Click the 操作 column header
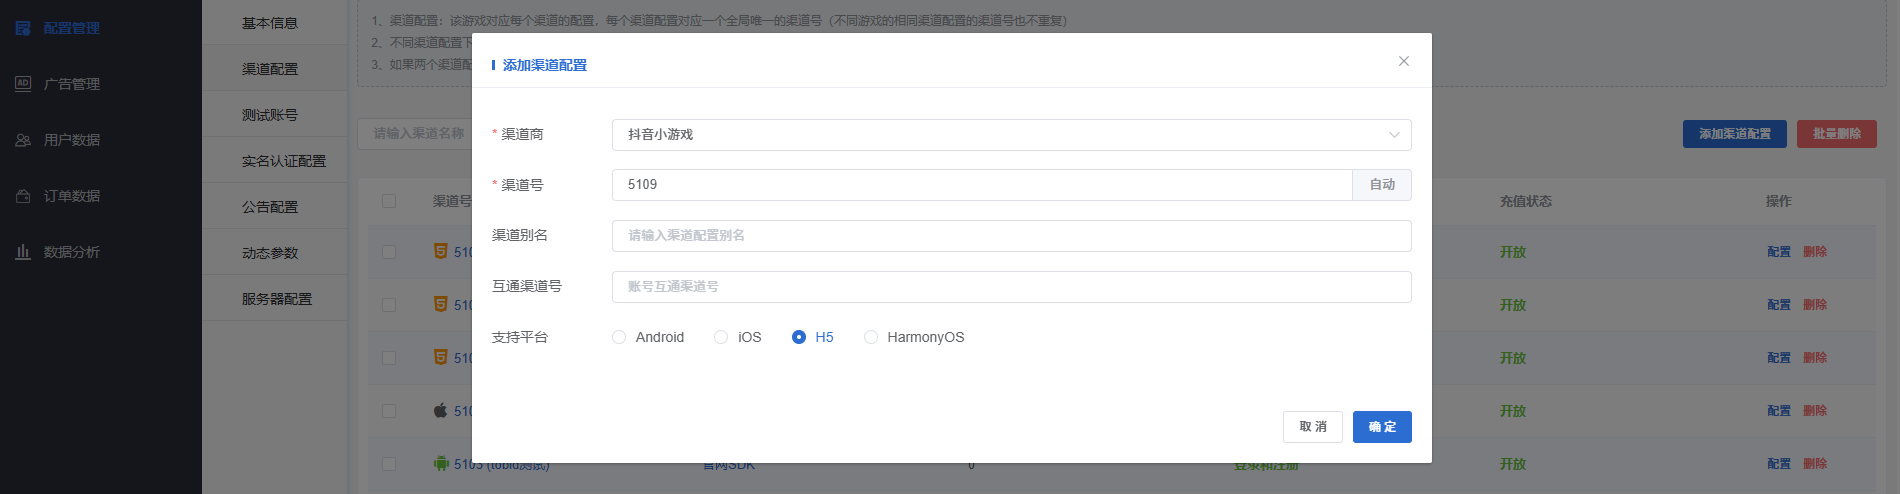 point(1779,201)
